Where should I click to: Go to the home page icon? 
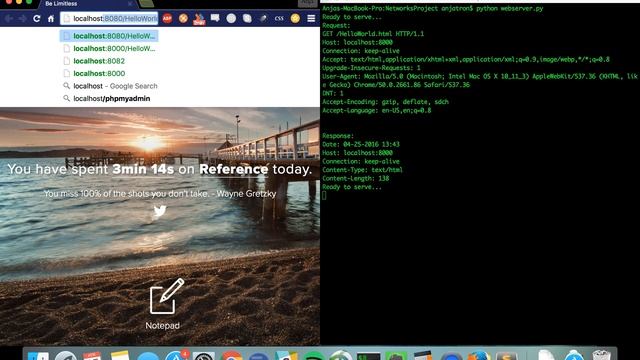[51, 18]
